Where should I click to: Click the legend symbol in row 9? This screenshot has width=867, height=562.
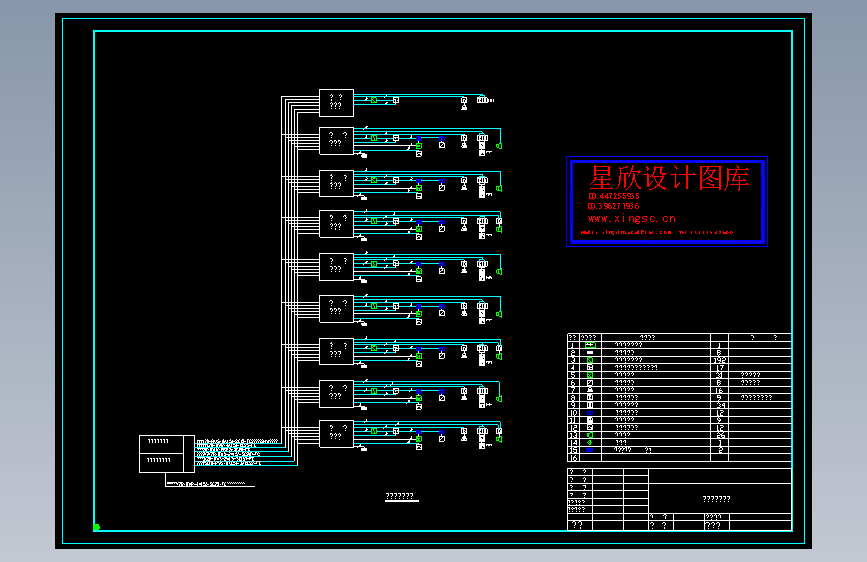(x=590, y=405)
